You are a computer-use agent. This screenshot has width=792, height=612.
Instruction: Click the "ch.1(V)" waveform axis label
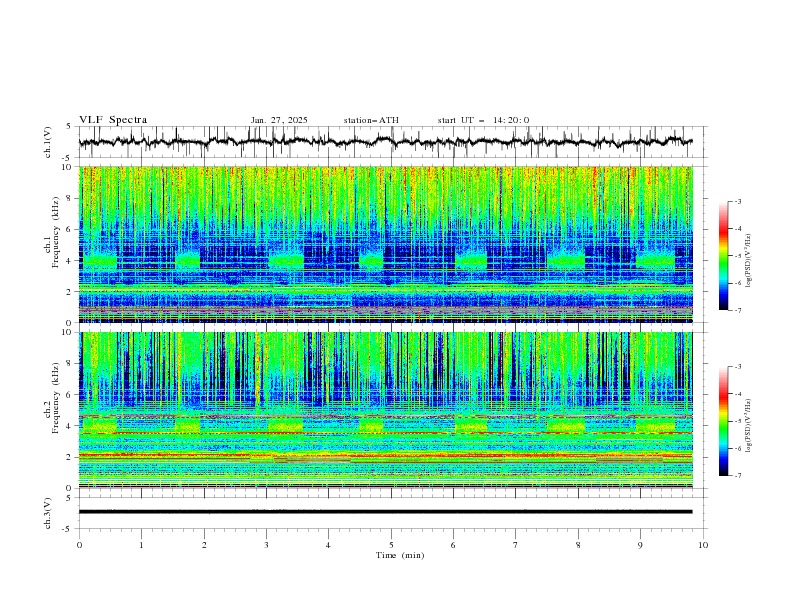[48, 142]
